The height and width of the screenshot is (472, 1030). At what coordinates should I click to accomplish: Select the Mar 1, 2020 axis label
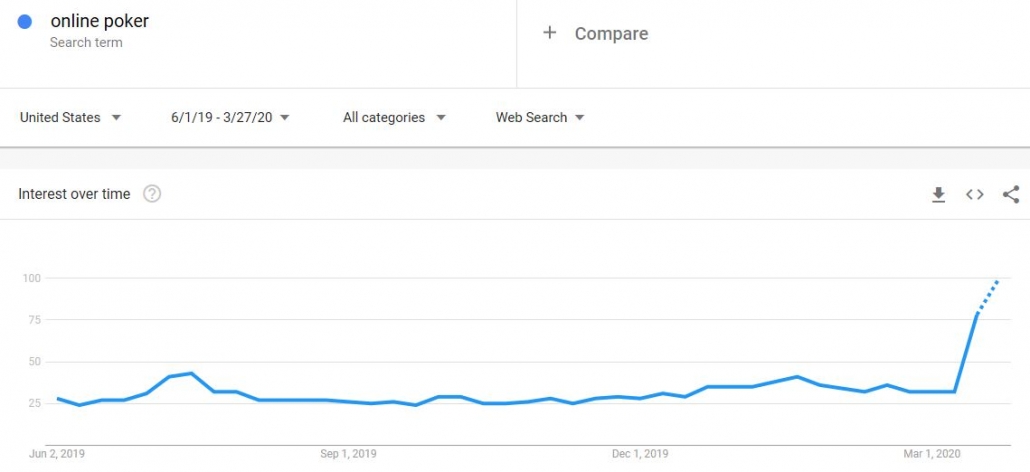pyautogui.click(x=932, y=454)
